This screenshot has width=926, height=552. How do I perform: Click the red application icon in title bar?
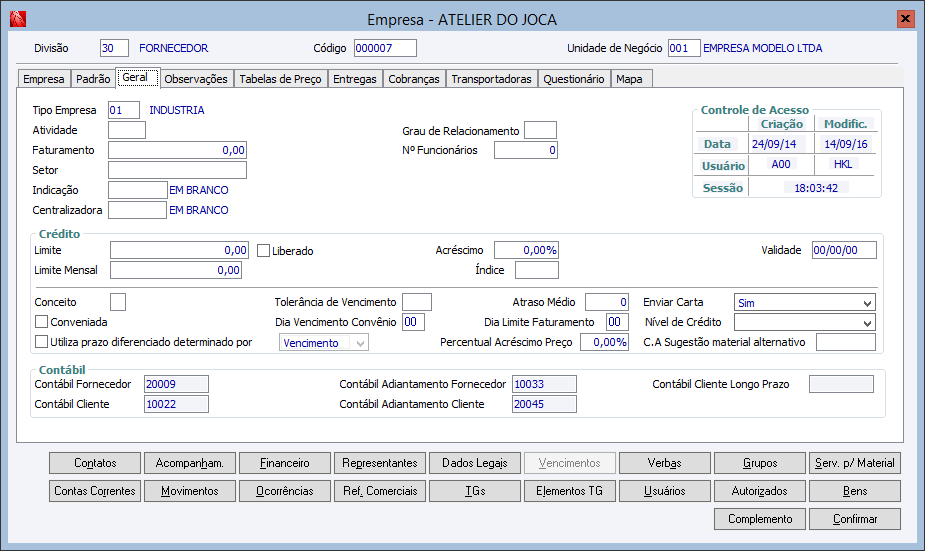(x=18, y=19)
